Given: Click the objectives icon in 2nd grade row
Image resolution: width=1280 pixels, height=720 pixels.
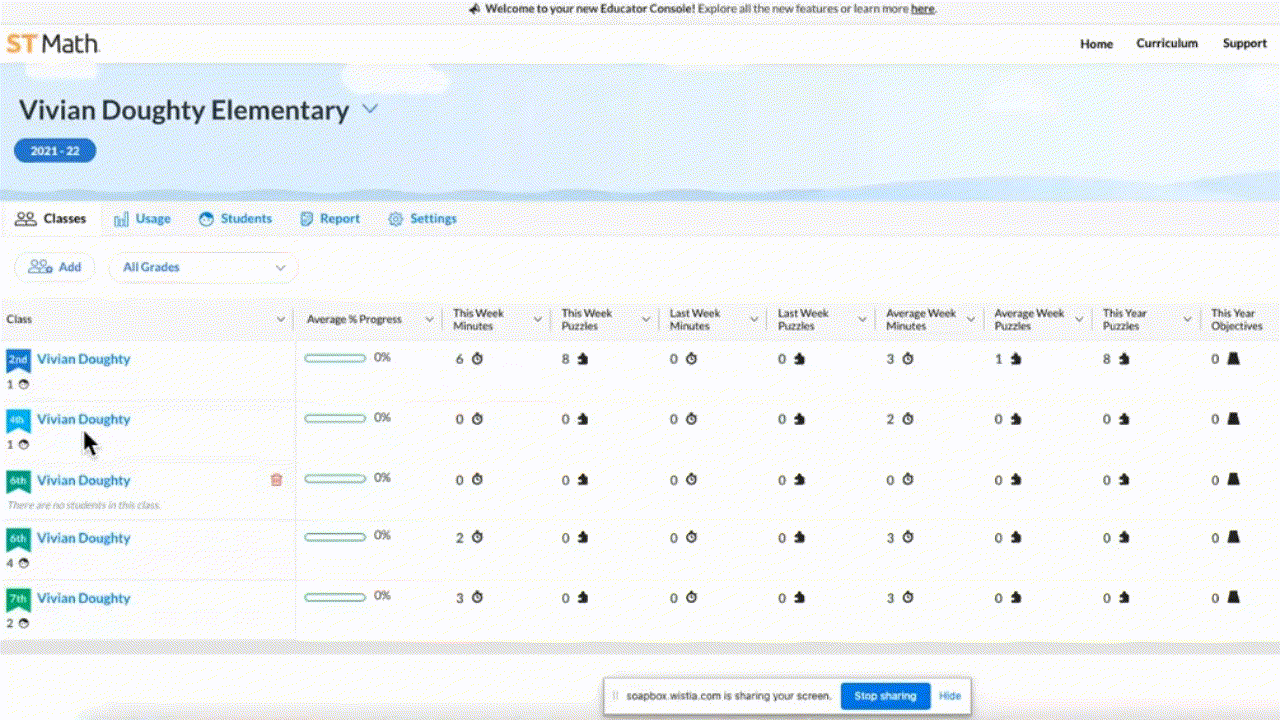Looking at the screenshot, I should pyautogui.click(x=1233, y=359).
